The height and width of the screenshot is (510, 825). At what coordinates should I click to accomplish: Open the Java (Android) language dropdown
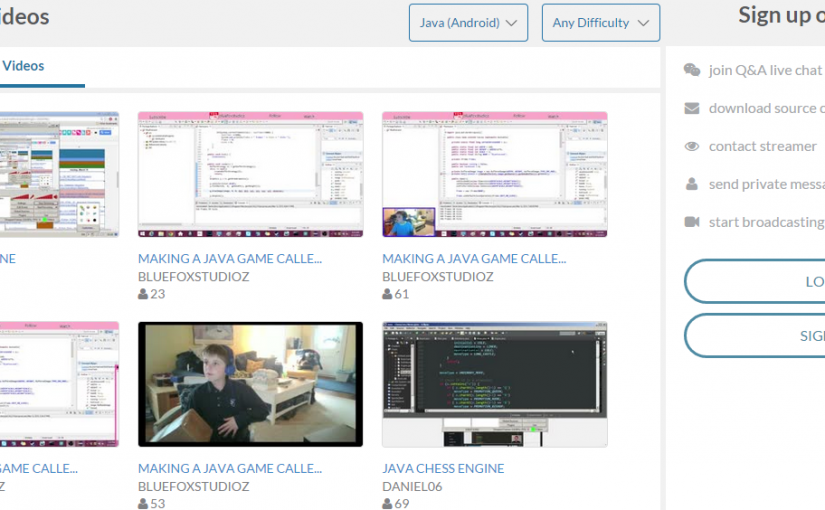[468, 23]
